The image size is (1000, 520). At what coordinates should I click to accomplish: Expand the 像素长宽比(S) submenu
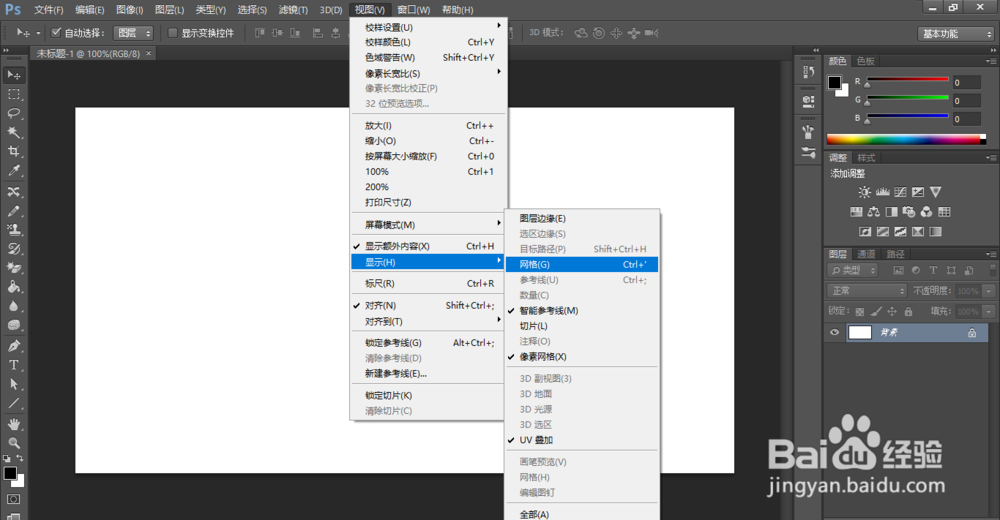tap(429, 73)
